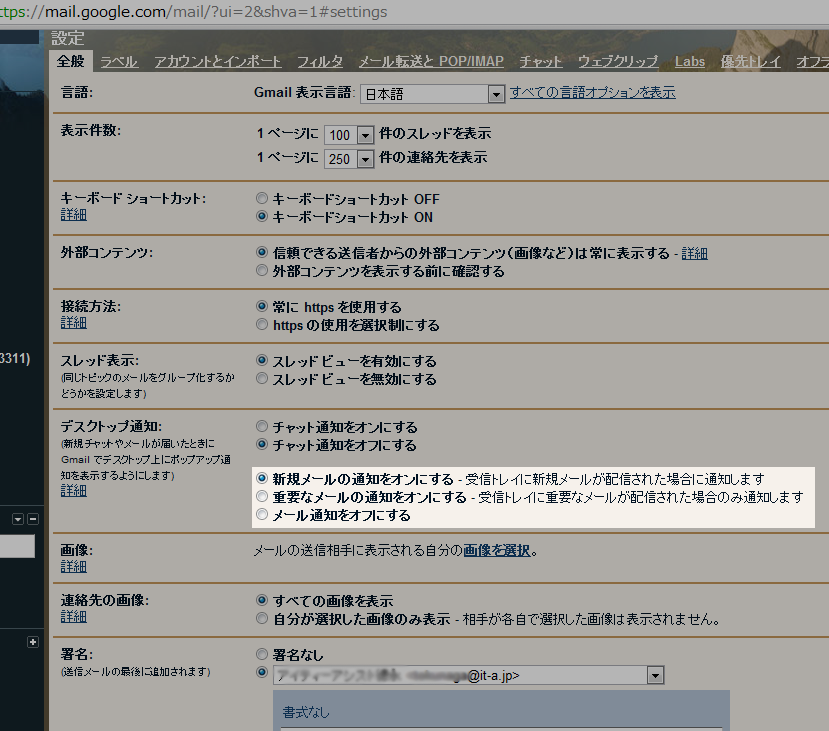This screenshot has height=731, width=829.
Task: Click the plus icon in the left sidebar
Action: [x=33, y=642]
